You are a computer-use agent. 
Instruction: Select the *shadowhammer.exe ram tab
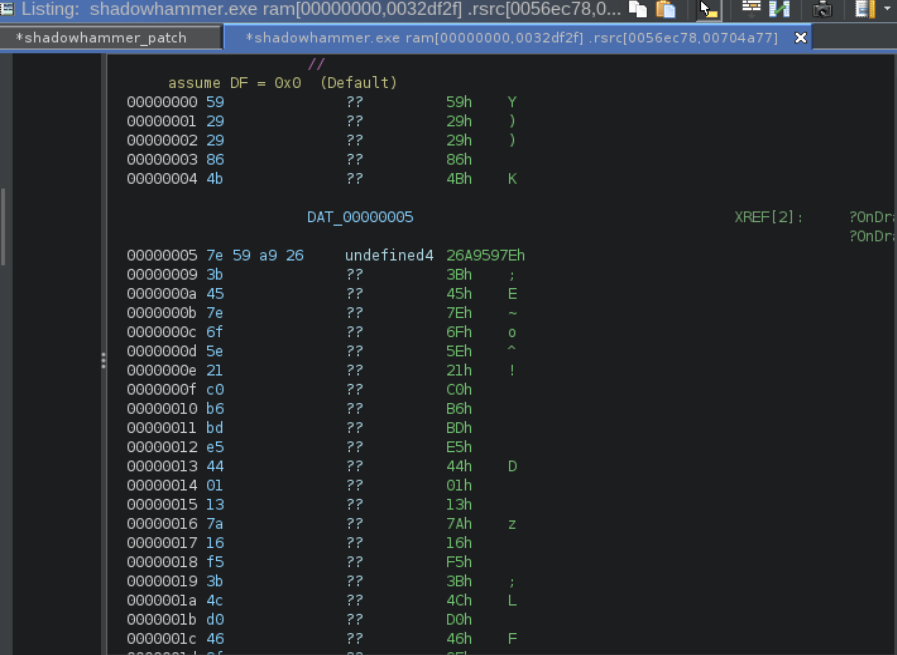pyautogui.click(x=511, y=38)
